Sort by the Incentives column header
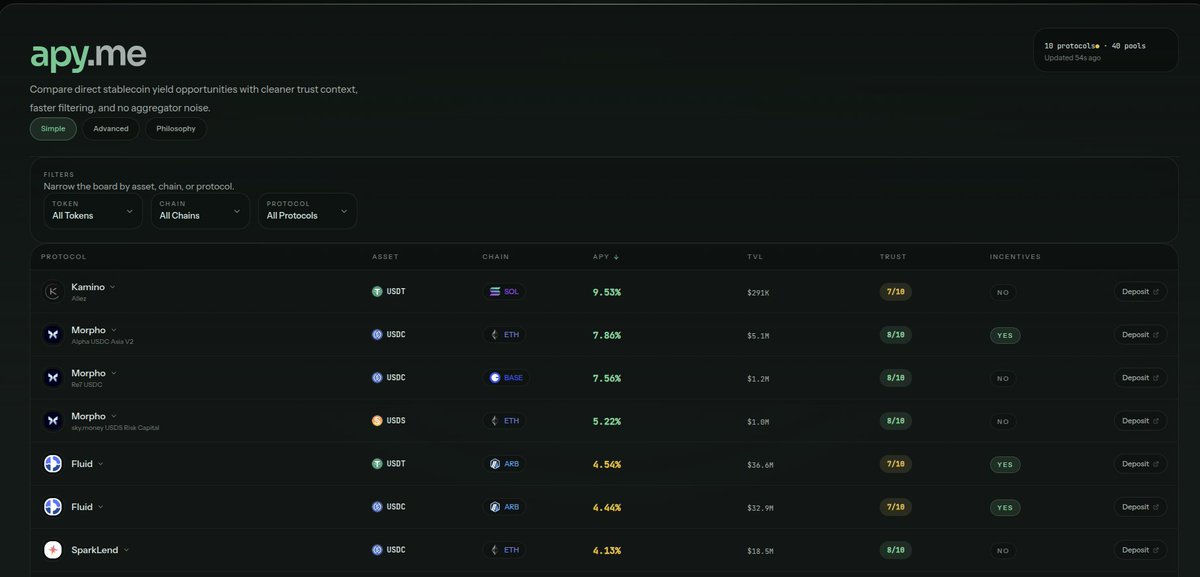The height and width of the screenshot is (577, 1200). (1015, 257)
